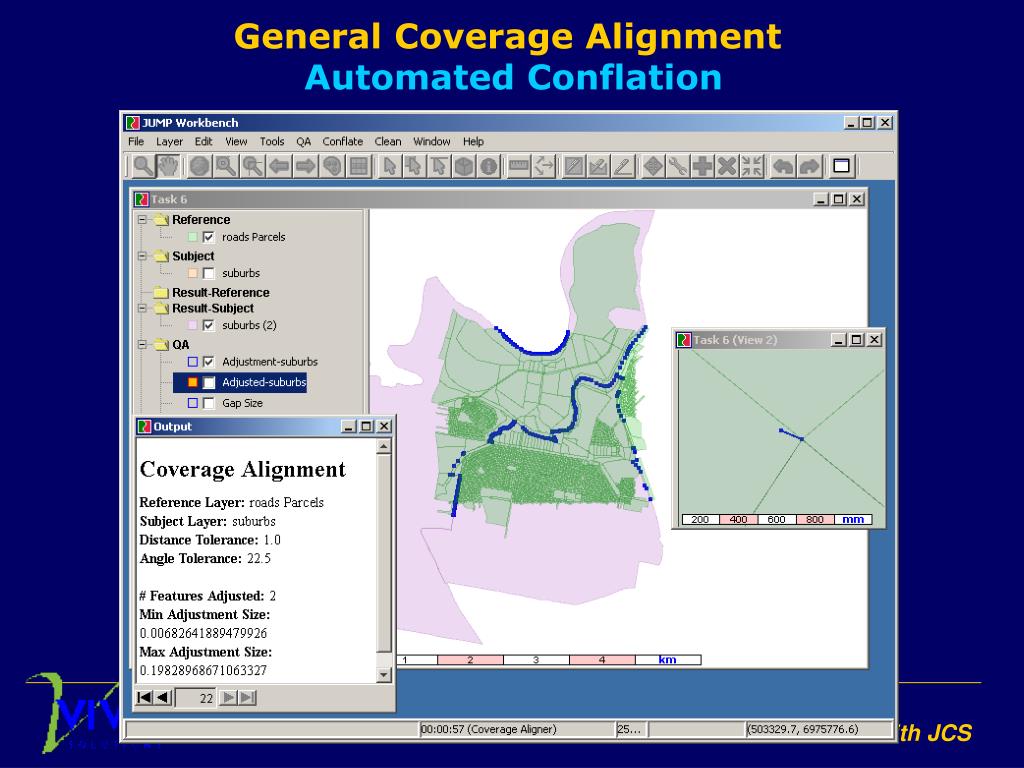Go to previous page in Output window
The width and height of the screenshot is (1024, 768).
point(163,697)
